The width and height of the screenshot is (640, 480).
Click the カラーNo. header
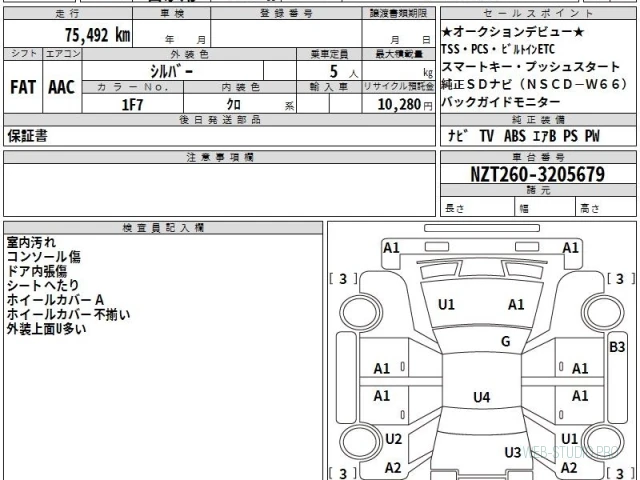(133, 87)
